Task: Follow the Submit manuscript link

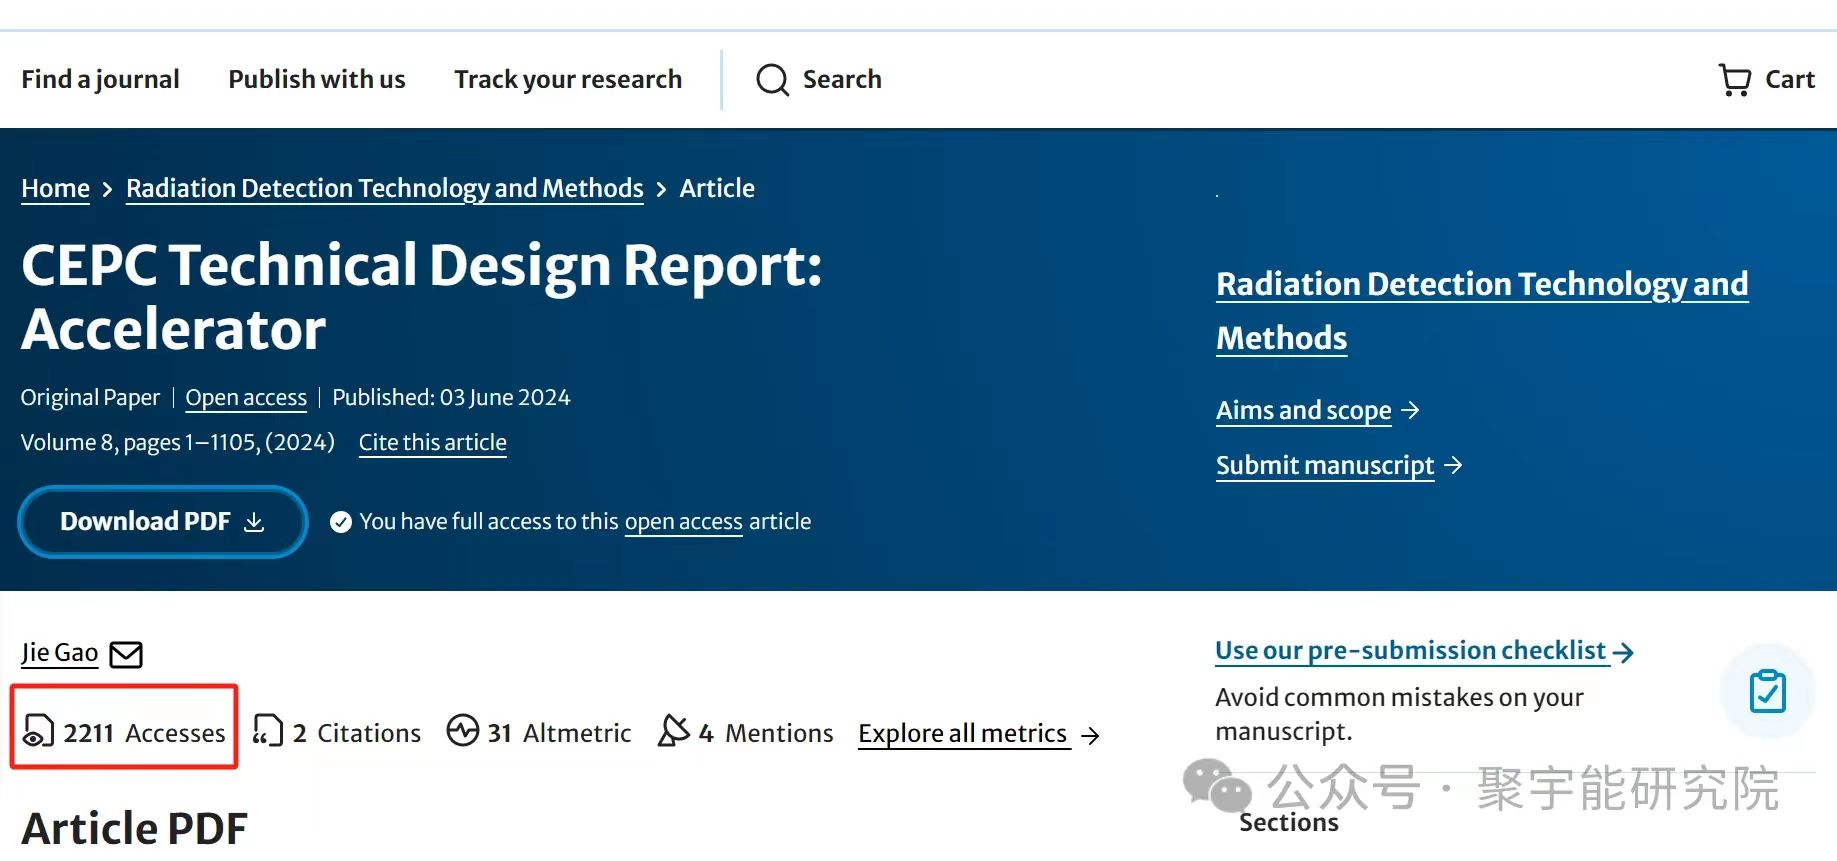Action: (x=1324, y=466)
